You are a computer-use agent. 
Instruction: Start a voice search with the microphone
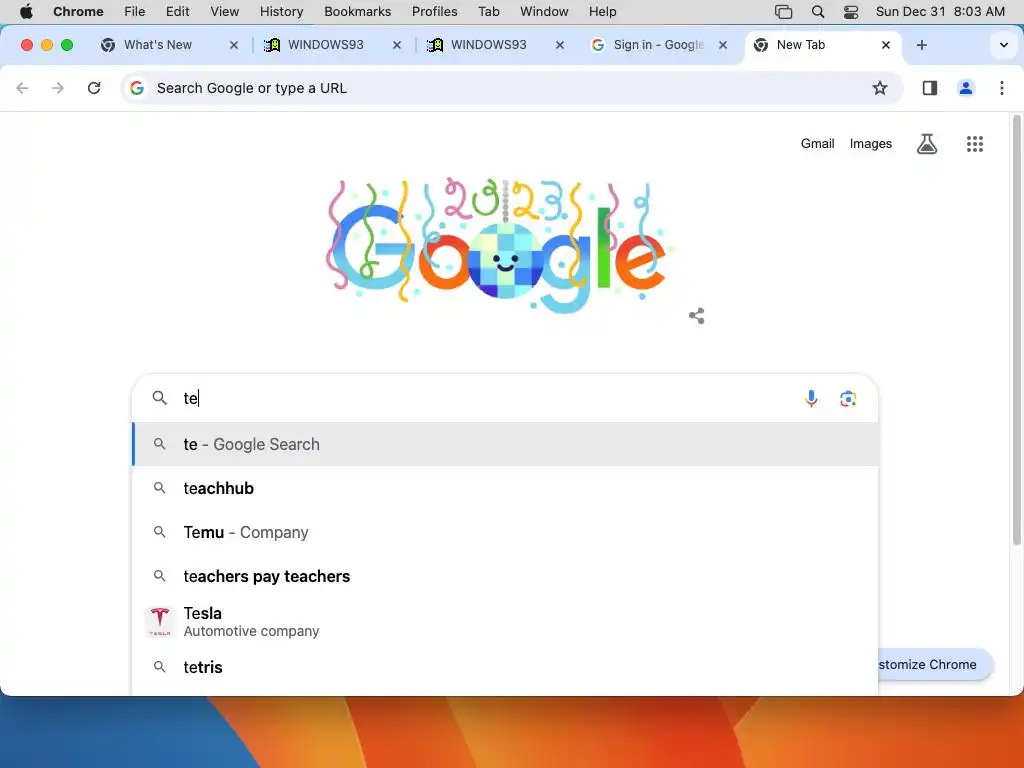pos(811,398)
